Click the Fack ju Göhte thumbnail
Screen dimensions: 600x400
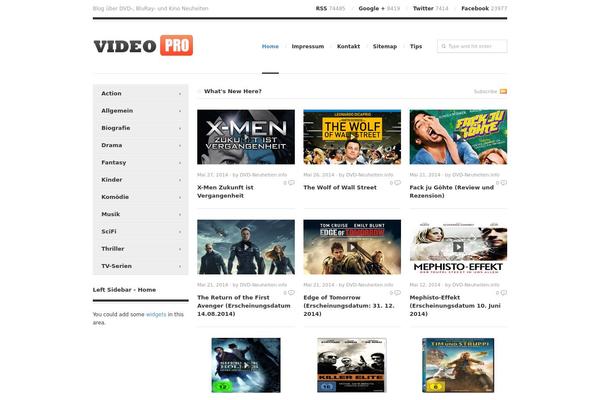tap(458, 137)
